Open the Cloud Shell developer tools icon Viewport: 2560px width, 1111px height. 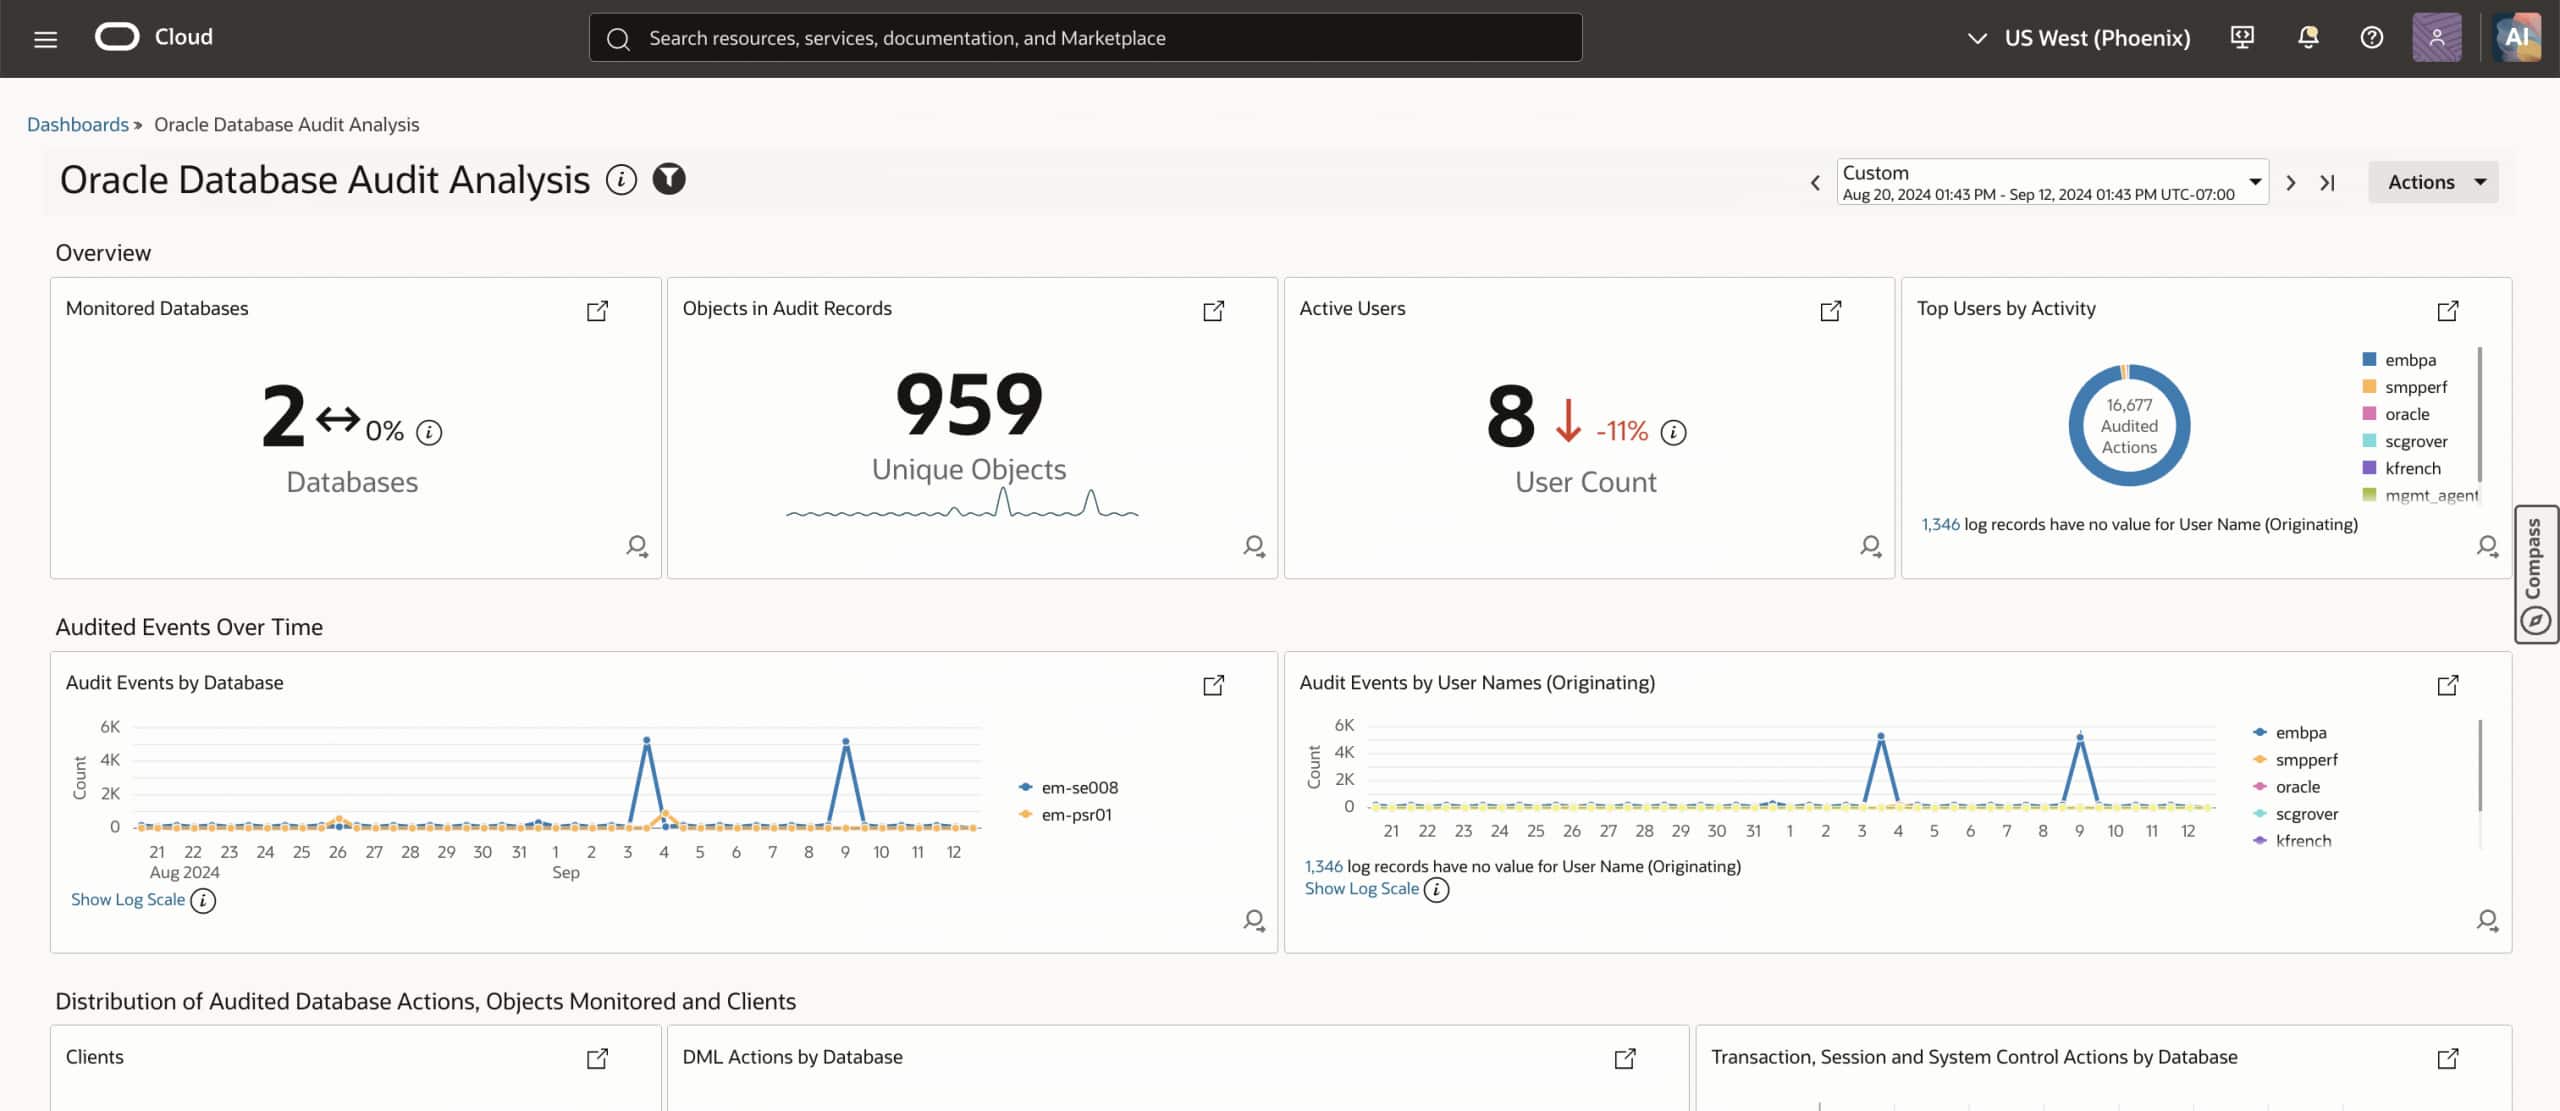point(2242,38)
